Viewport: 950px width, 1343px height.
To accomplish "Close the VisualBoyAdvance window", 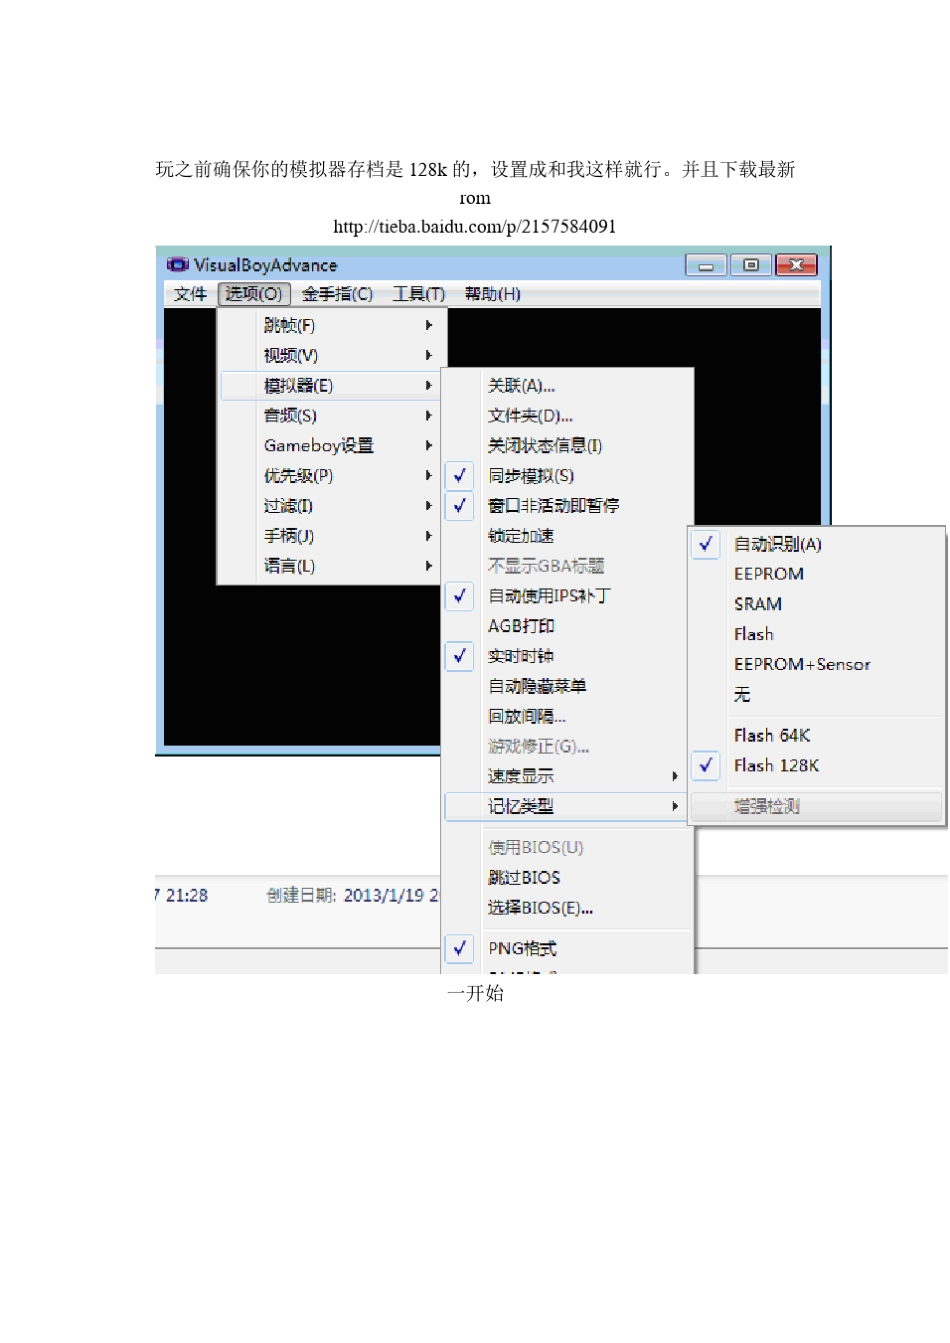I will pyautogui.click(x=796, y=265).
